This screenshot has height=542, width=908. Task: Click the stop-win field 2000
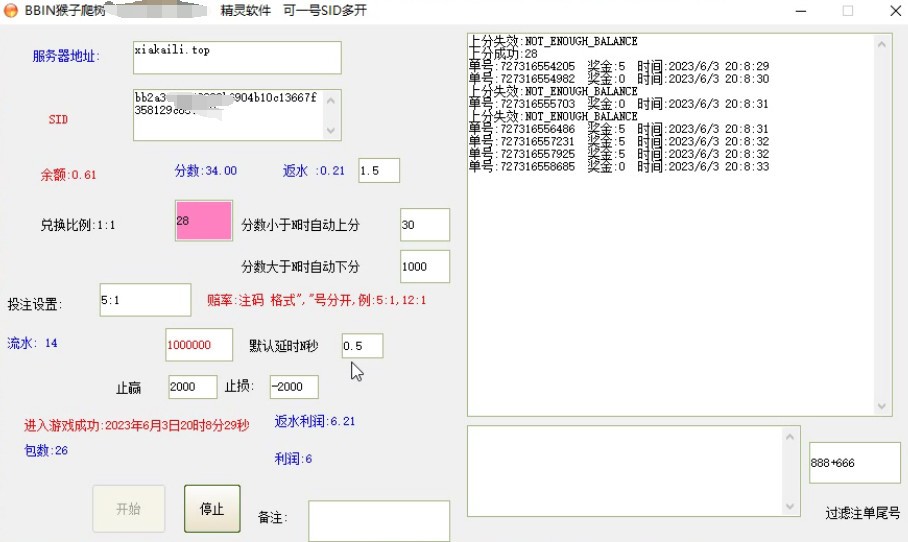[x=193, y=387]
